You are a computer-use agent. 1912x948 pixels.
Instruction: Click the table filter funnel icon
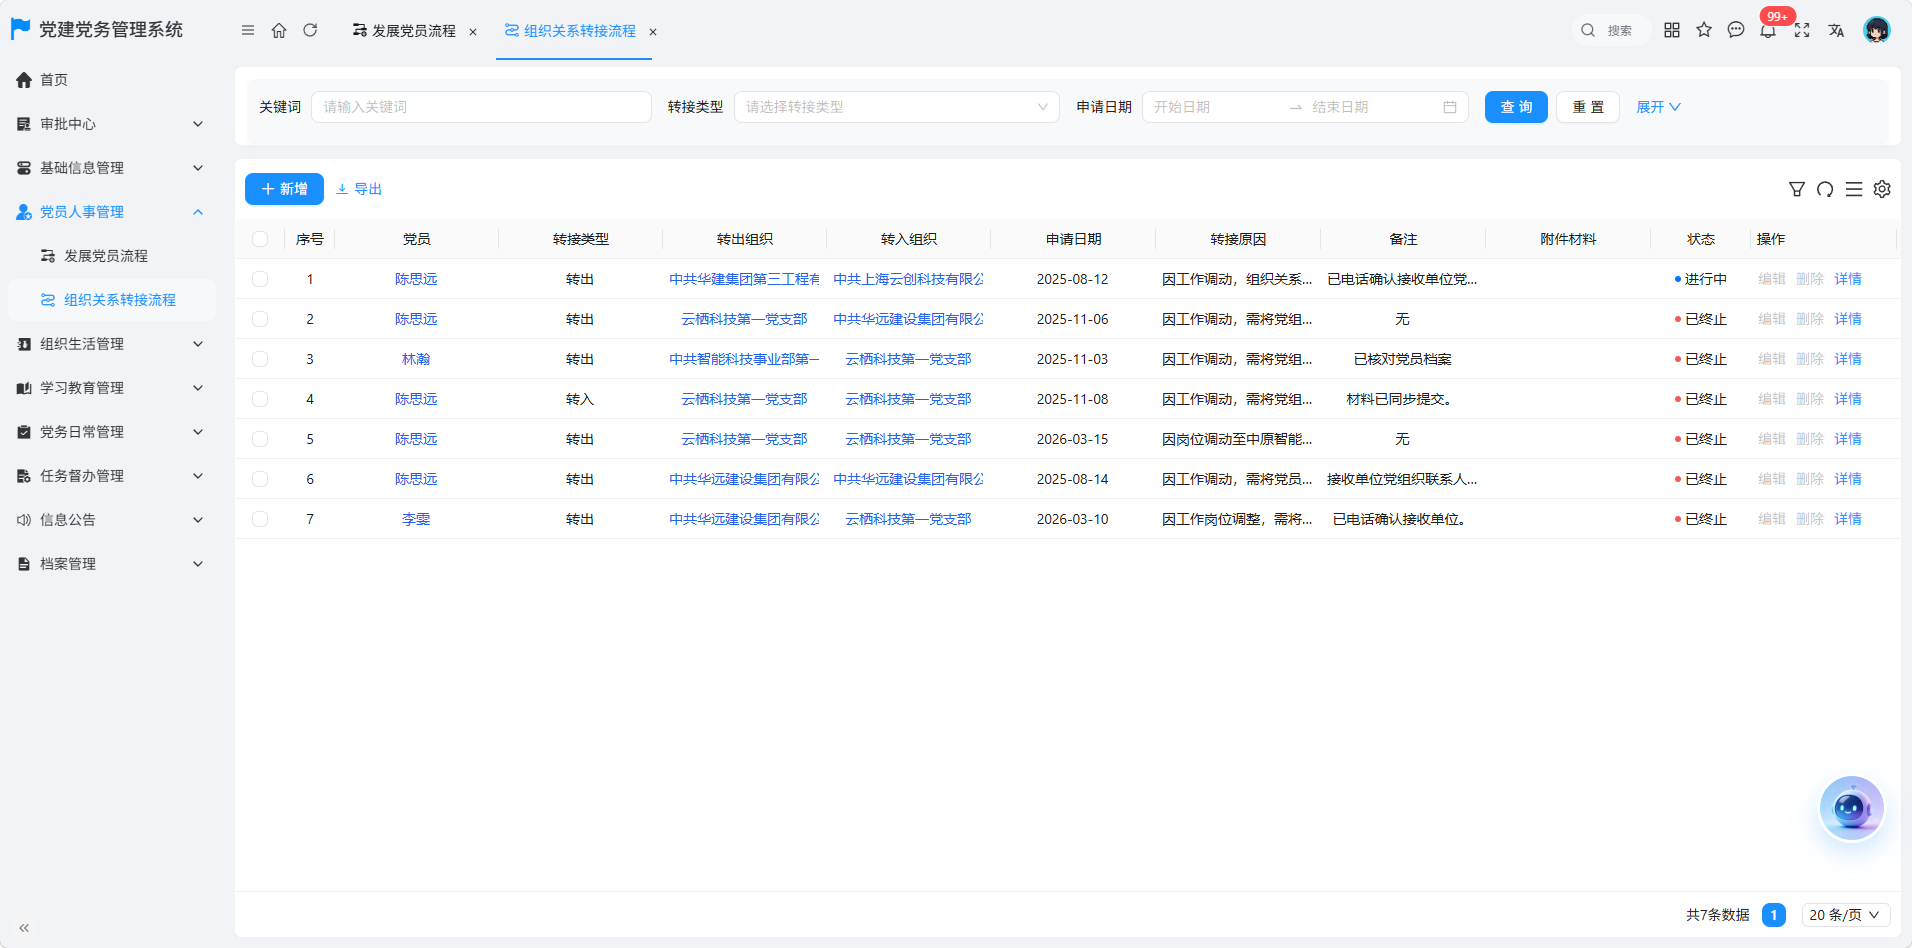click(1797, 189)
